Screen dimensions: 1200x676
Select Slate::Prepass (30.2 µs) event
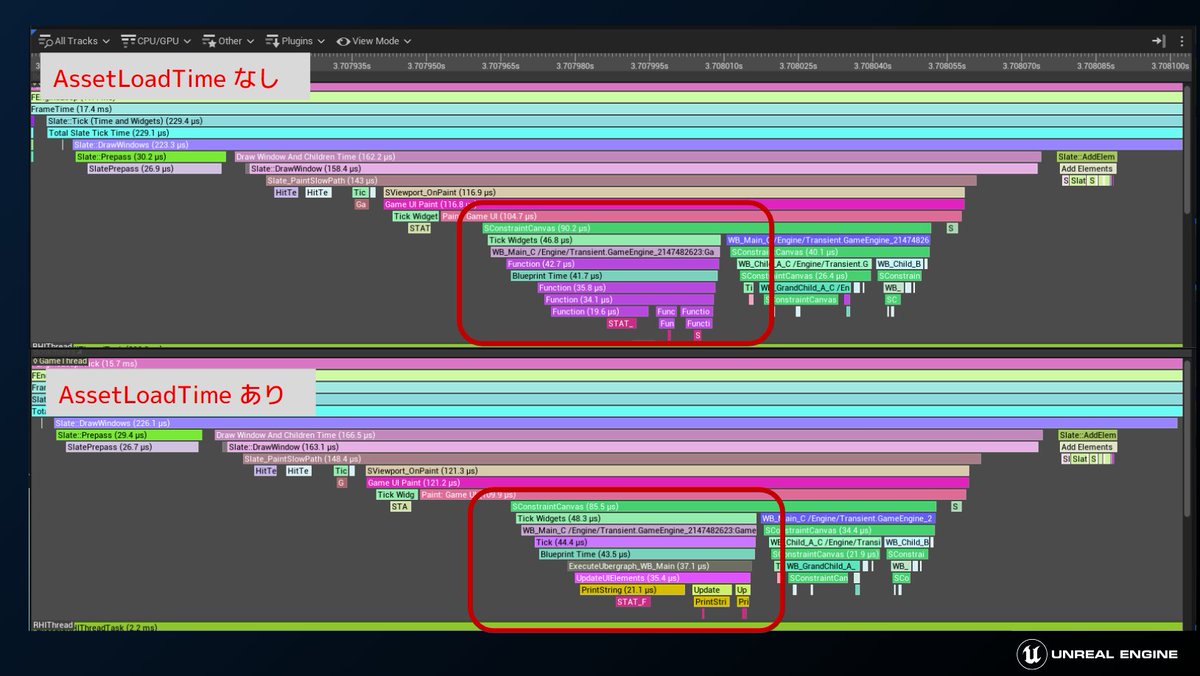(151, 156)
